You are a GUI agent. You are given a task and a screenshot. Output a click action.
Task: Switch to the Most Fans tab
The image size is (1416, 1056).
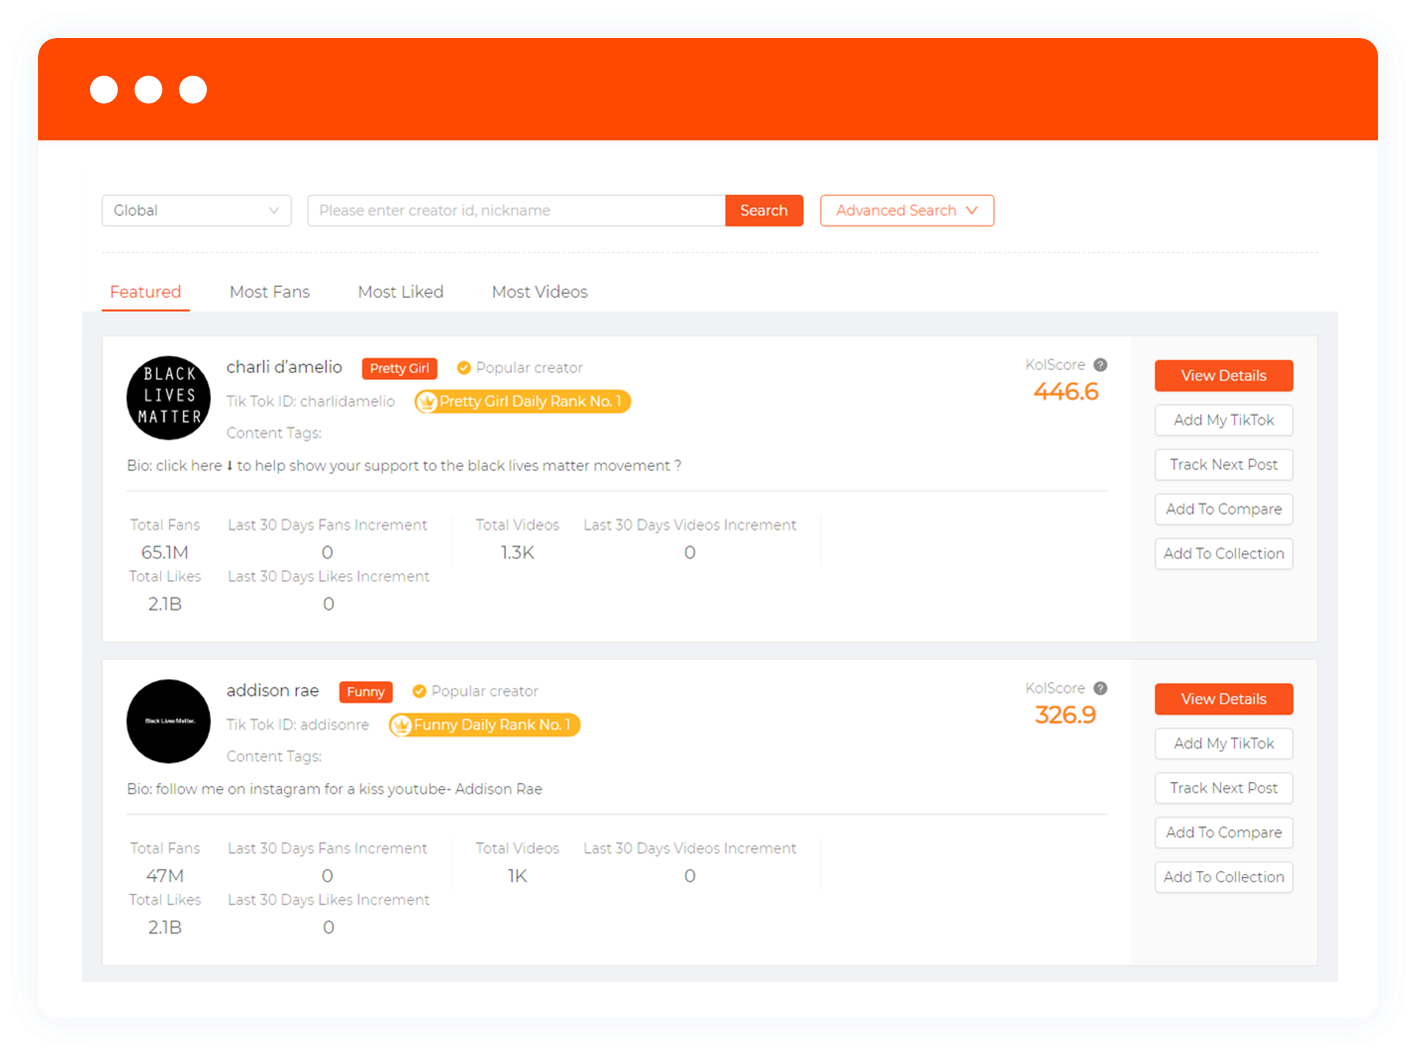coord(270,292)
